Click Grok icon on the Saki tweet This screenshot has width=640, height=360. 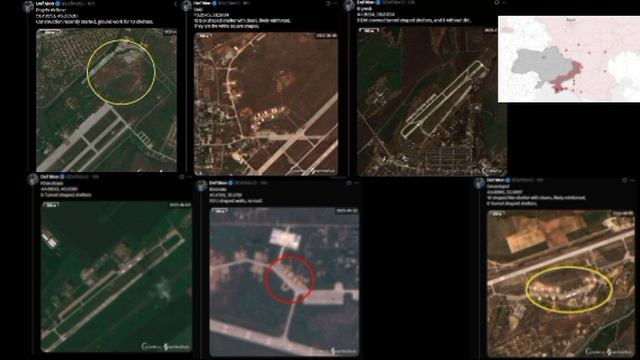click(x=327, y=3)
